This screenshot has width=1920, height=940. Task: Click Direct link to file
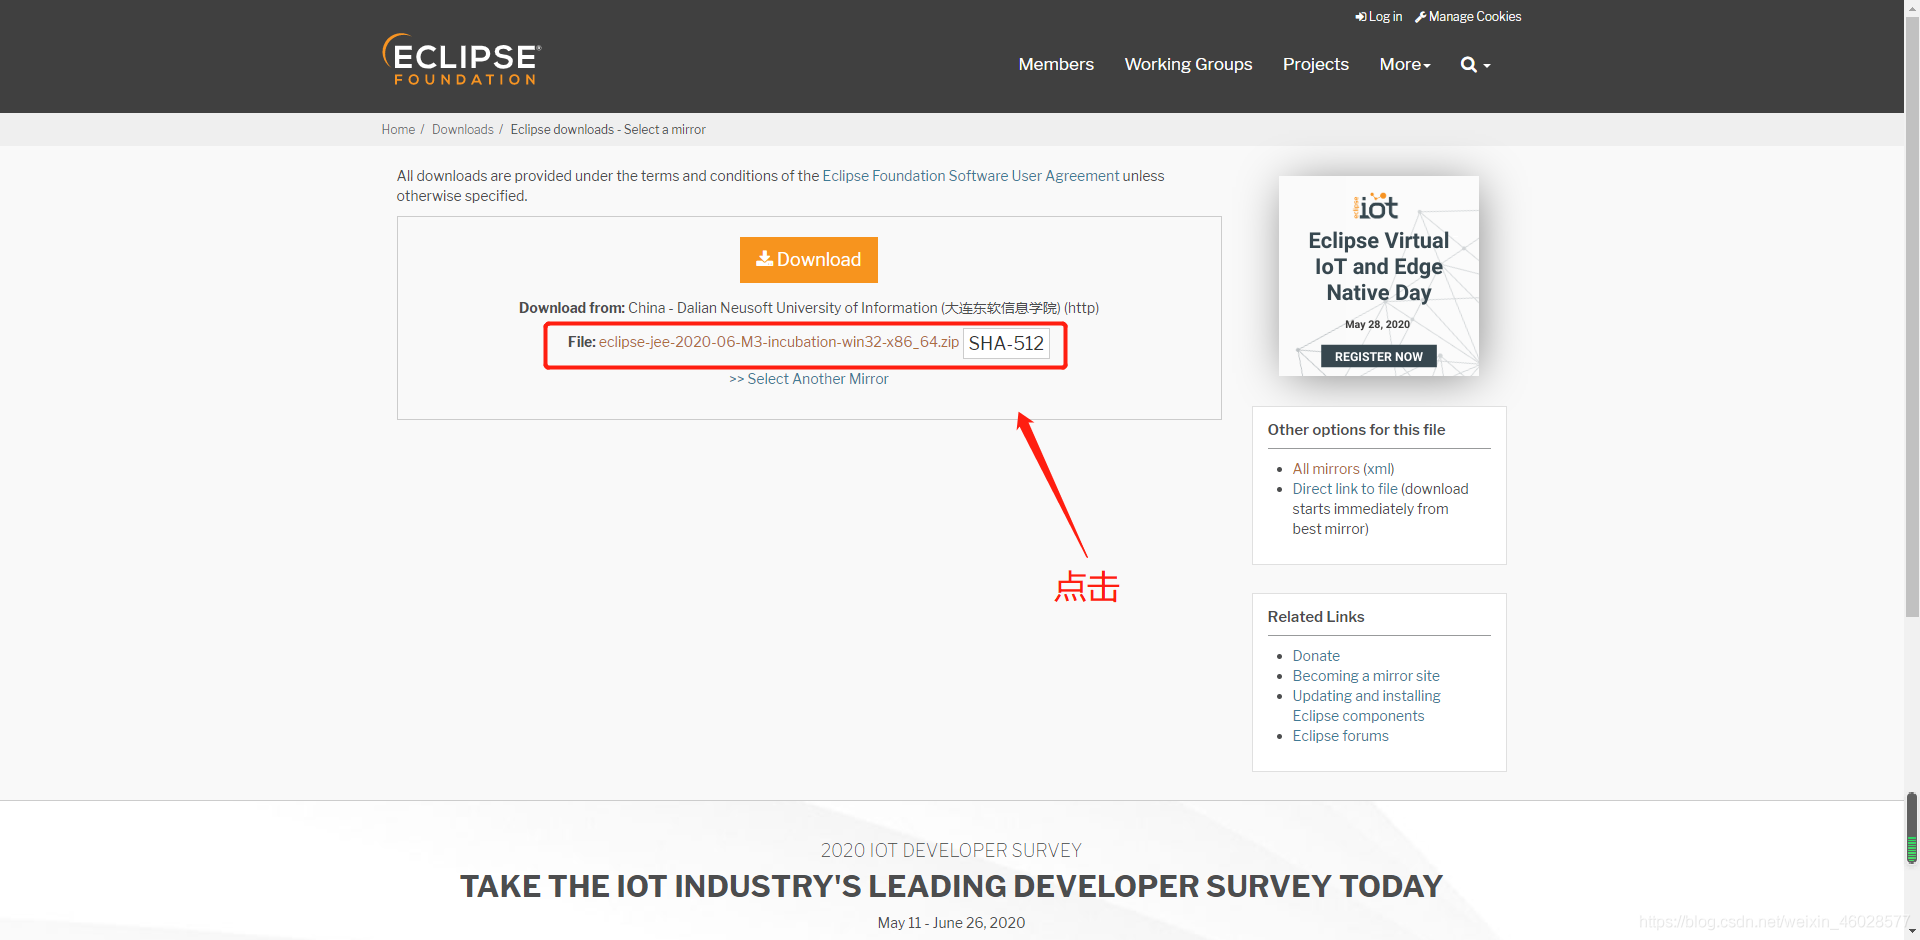1345,489
